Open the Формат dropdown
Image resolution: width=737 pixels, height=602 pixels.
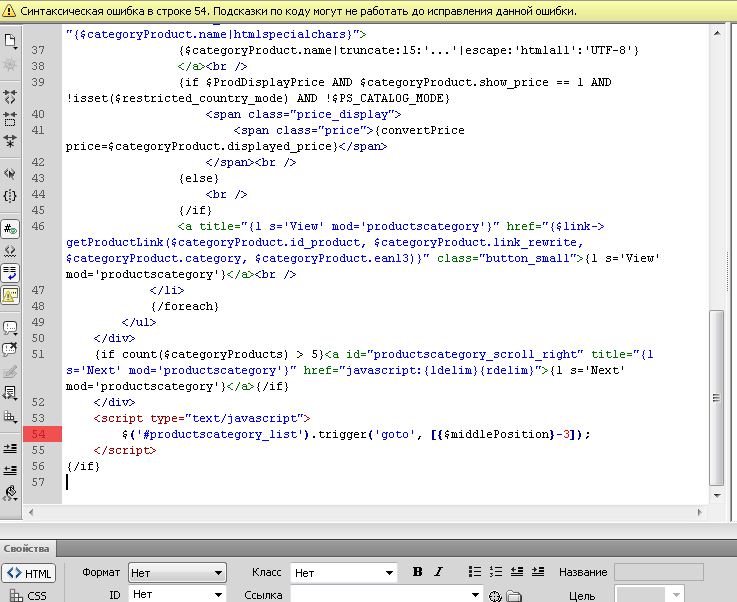[177, 573]
